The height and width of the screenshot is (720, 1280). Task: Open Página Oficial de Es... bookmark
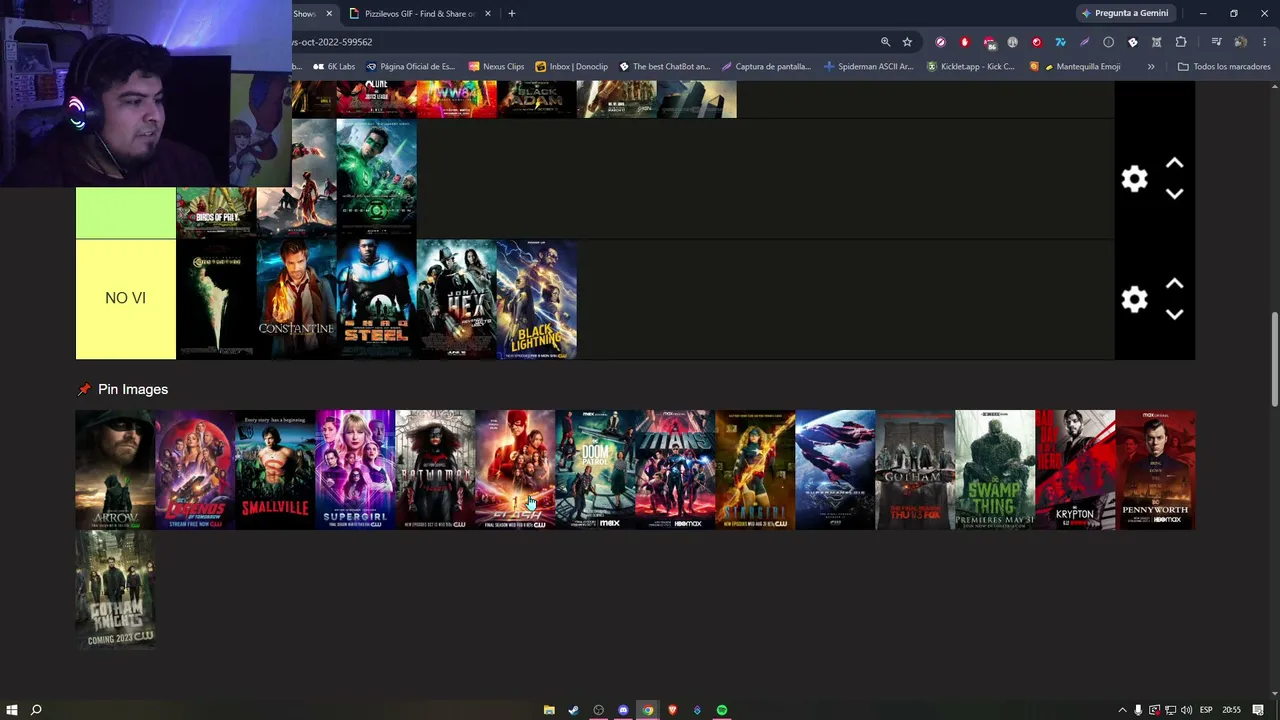[410, 67]
